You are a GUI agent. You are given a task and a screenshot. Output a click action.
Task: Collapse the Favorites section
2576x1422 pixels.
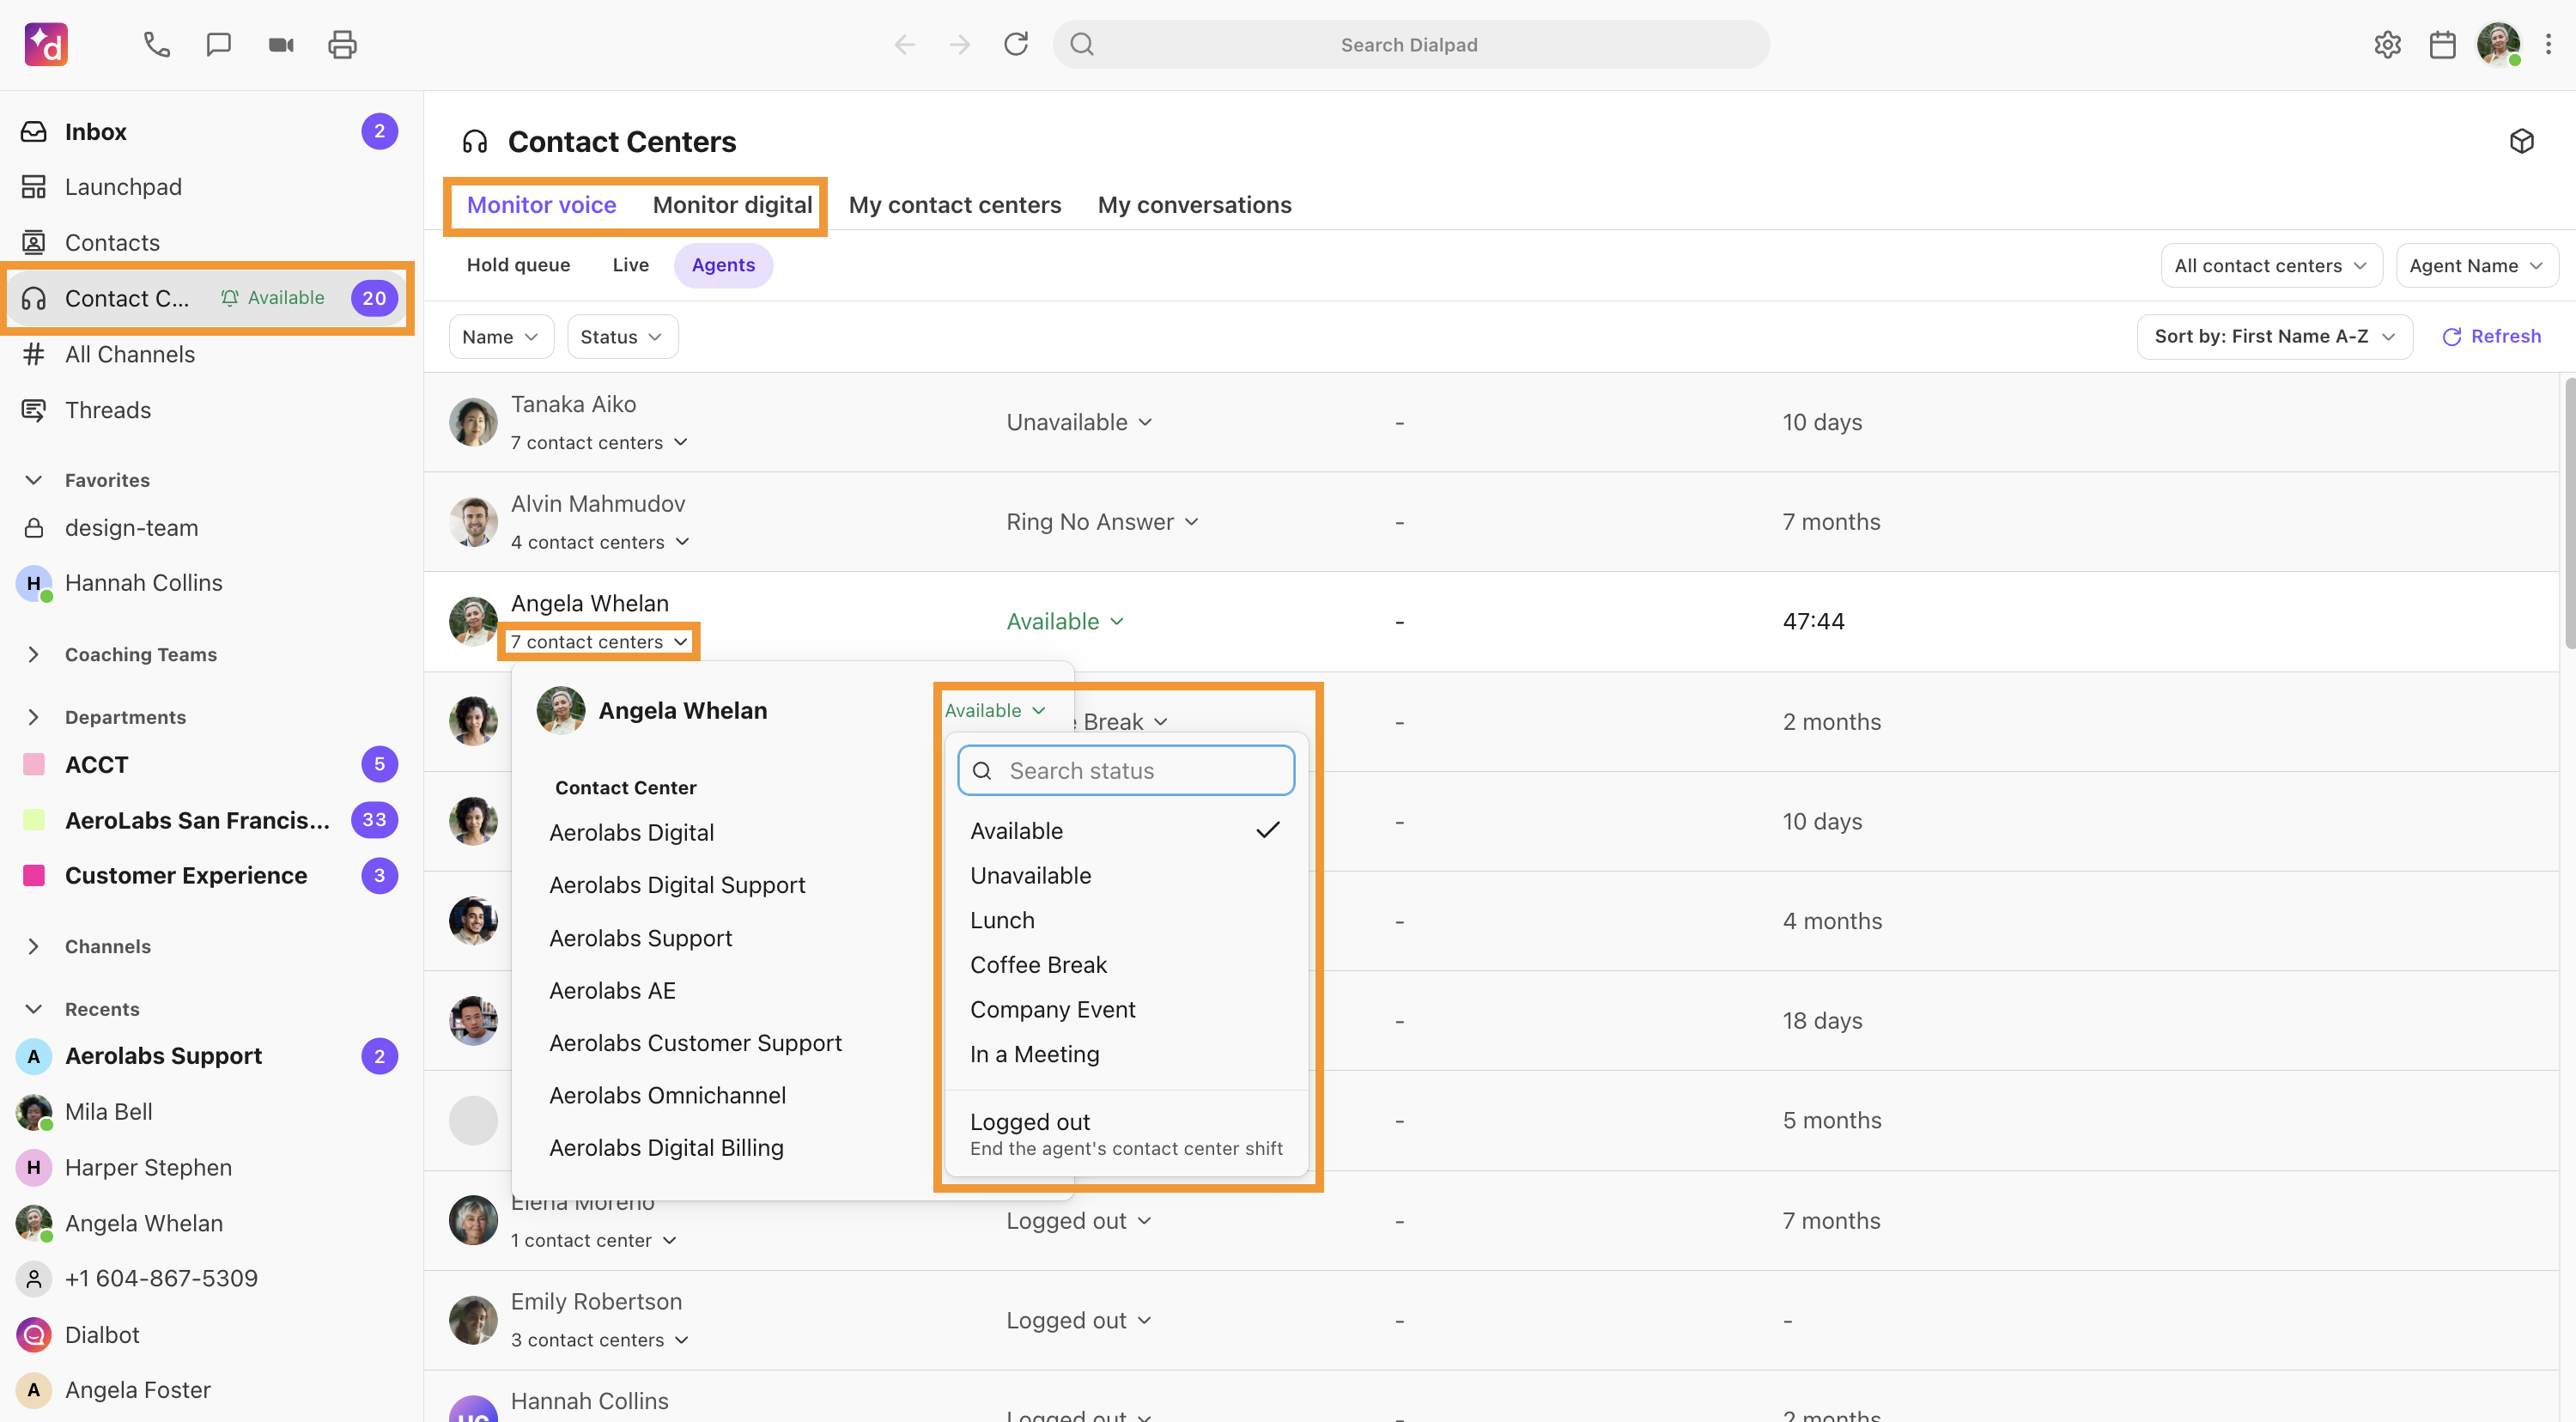pyautogui.click(x=33, y=480)
